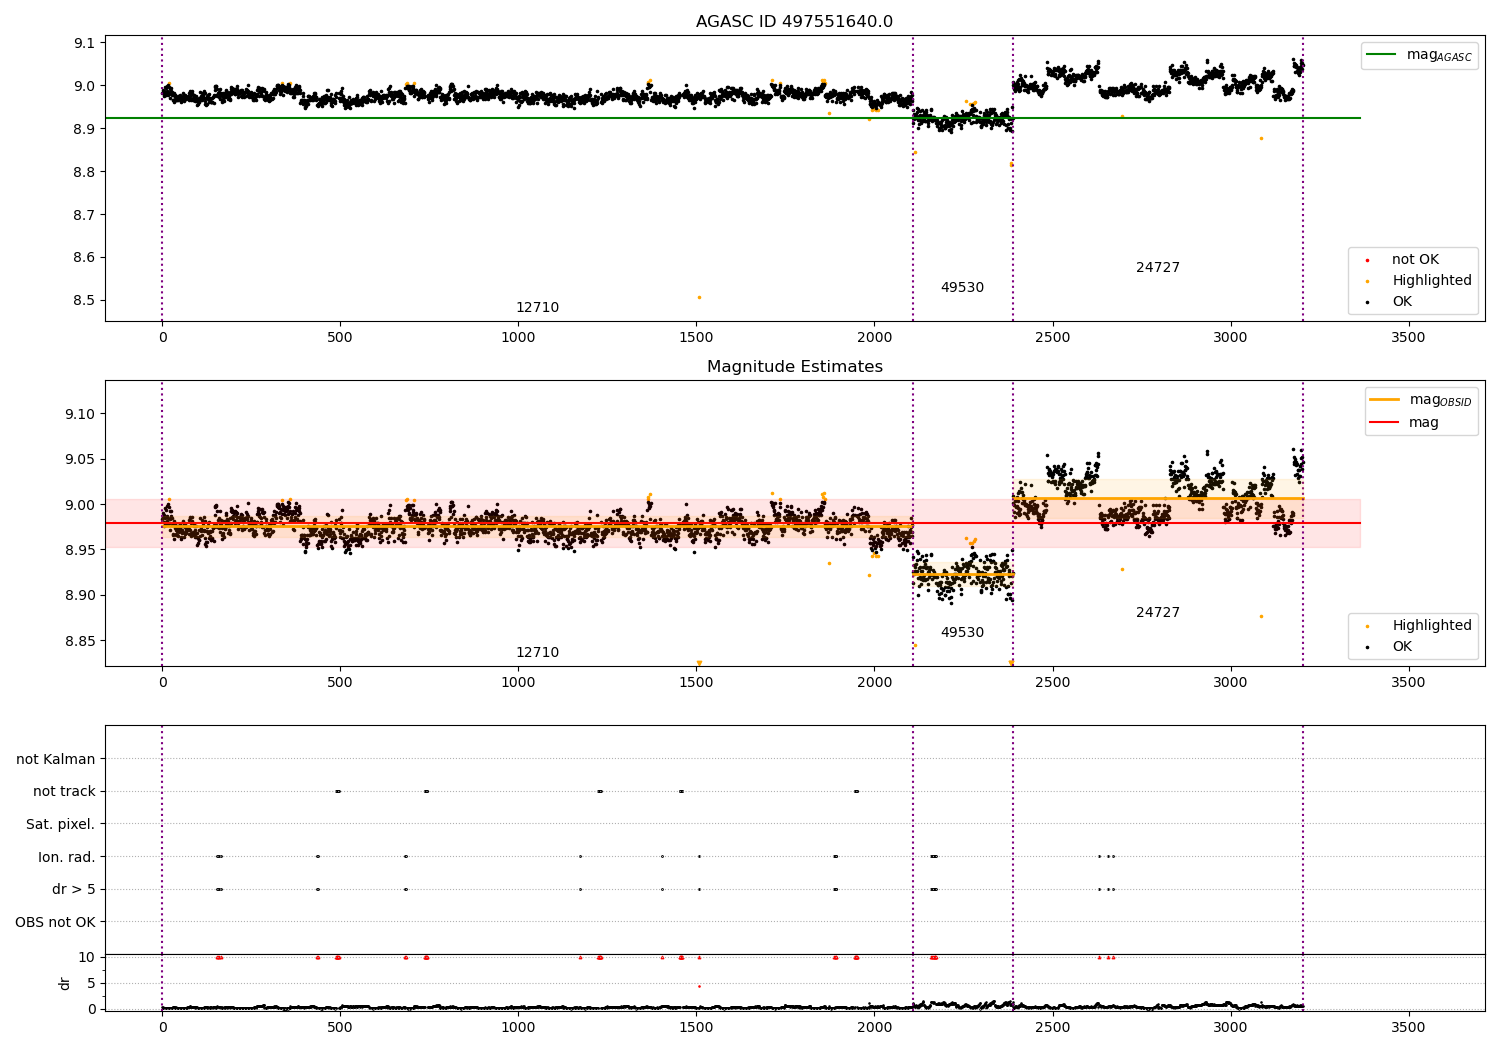Click the 10 y-tick on the dr axis

[x=87, y=957]
